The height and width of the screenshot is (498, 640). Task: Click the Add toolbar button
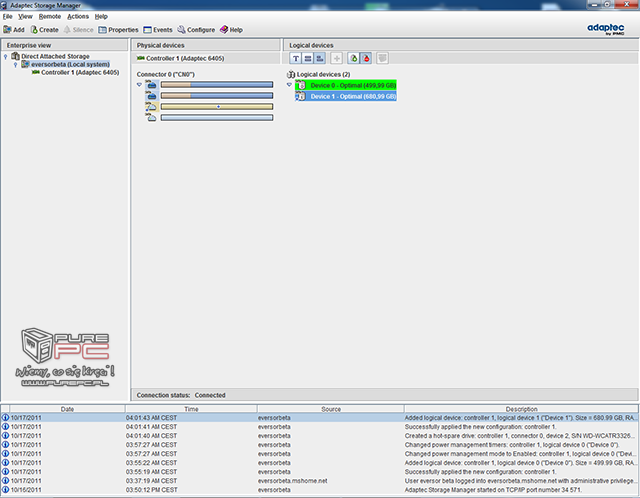point(14,30)
